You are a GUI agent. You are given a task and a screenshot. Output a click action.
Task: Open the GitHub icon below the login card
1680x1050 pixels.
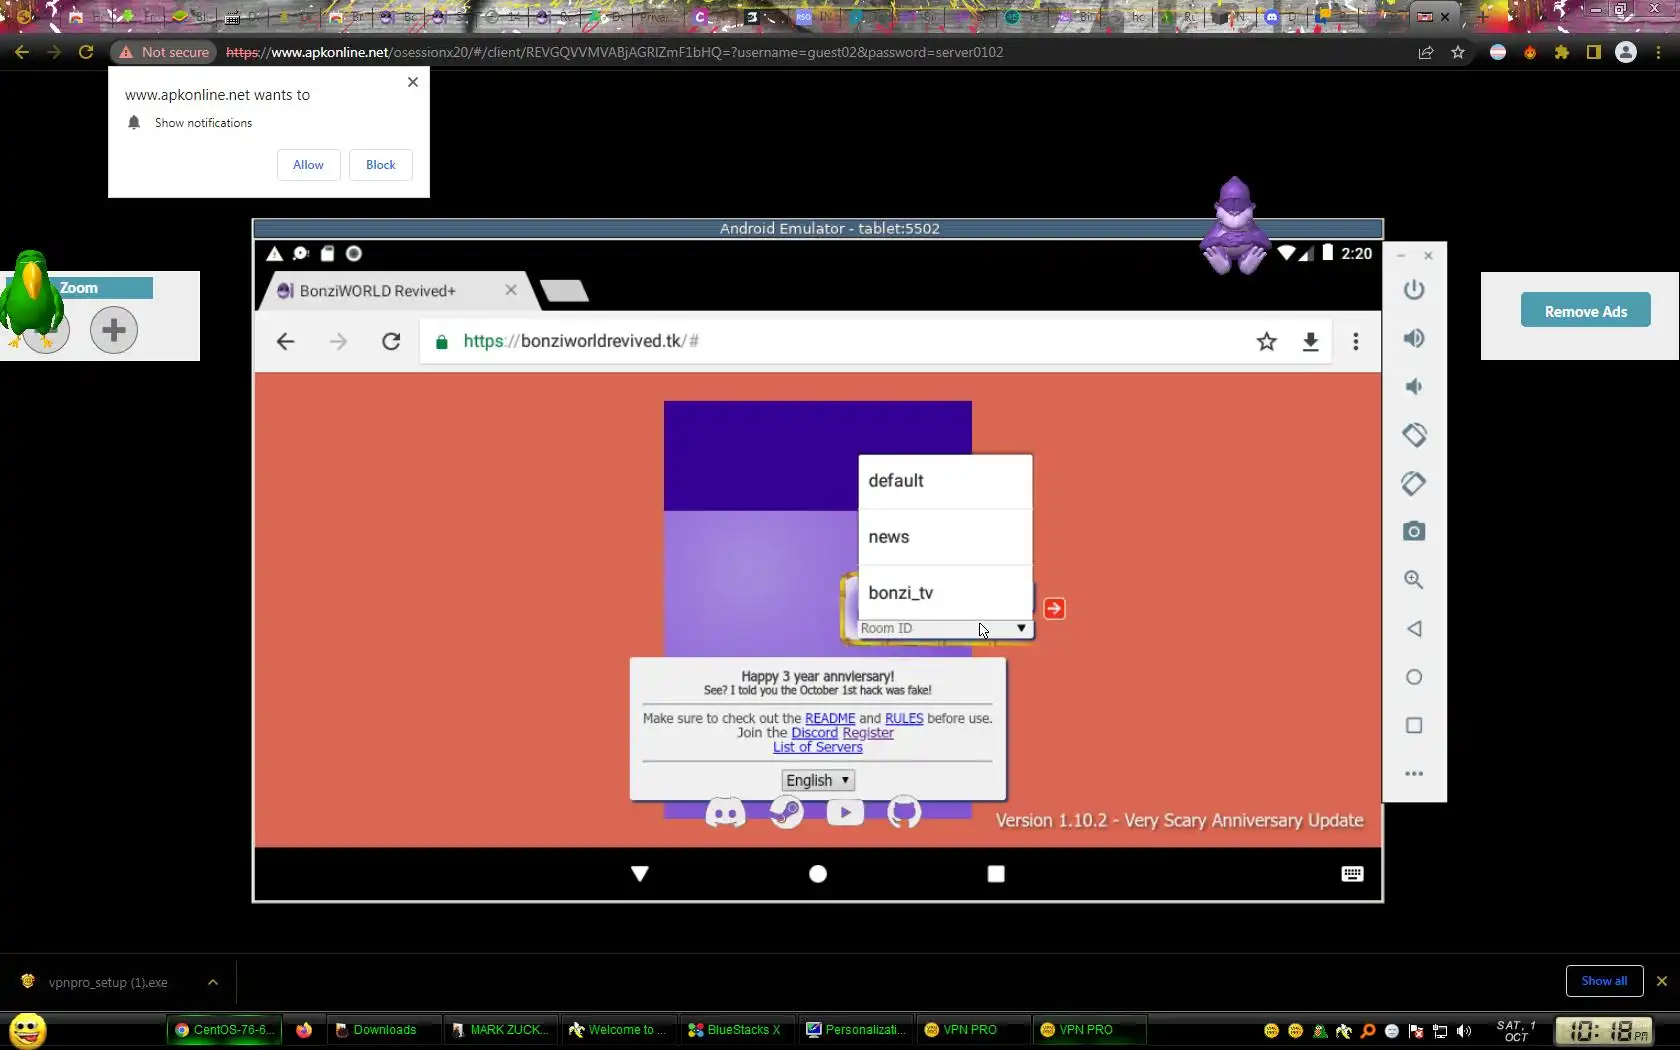[x=904, y=812]
